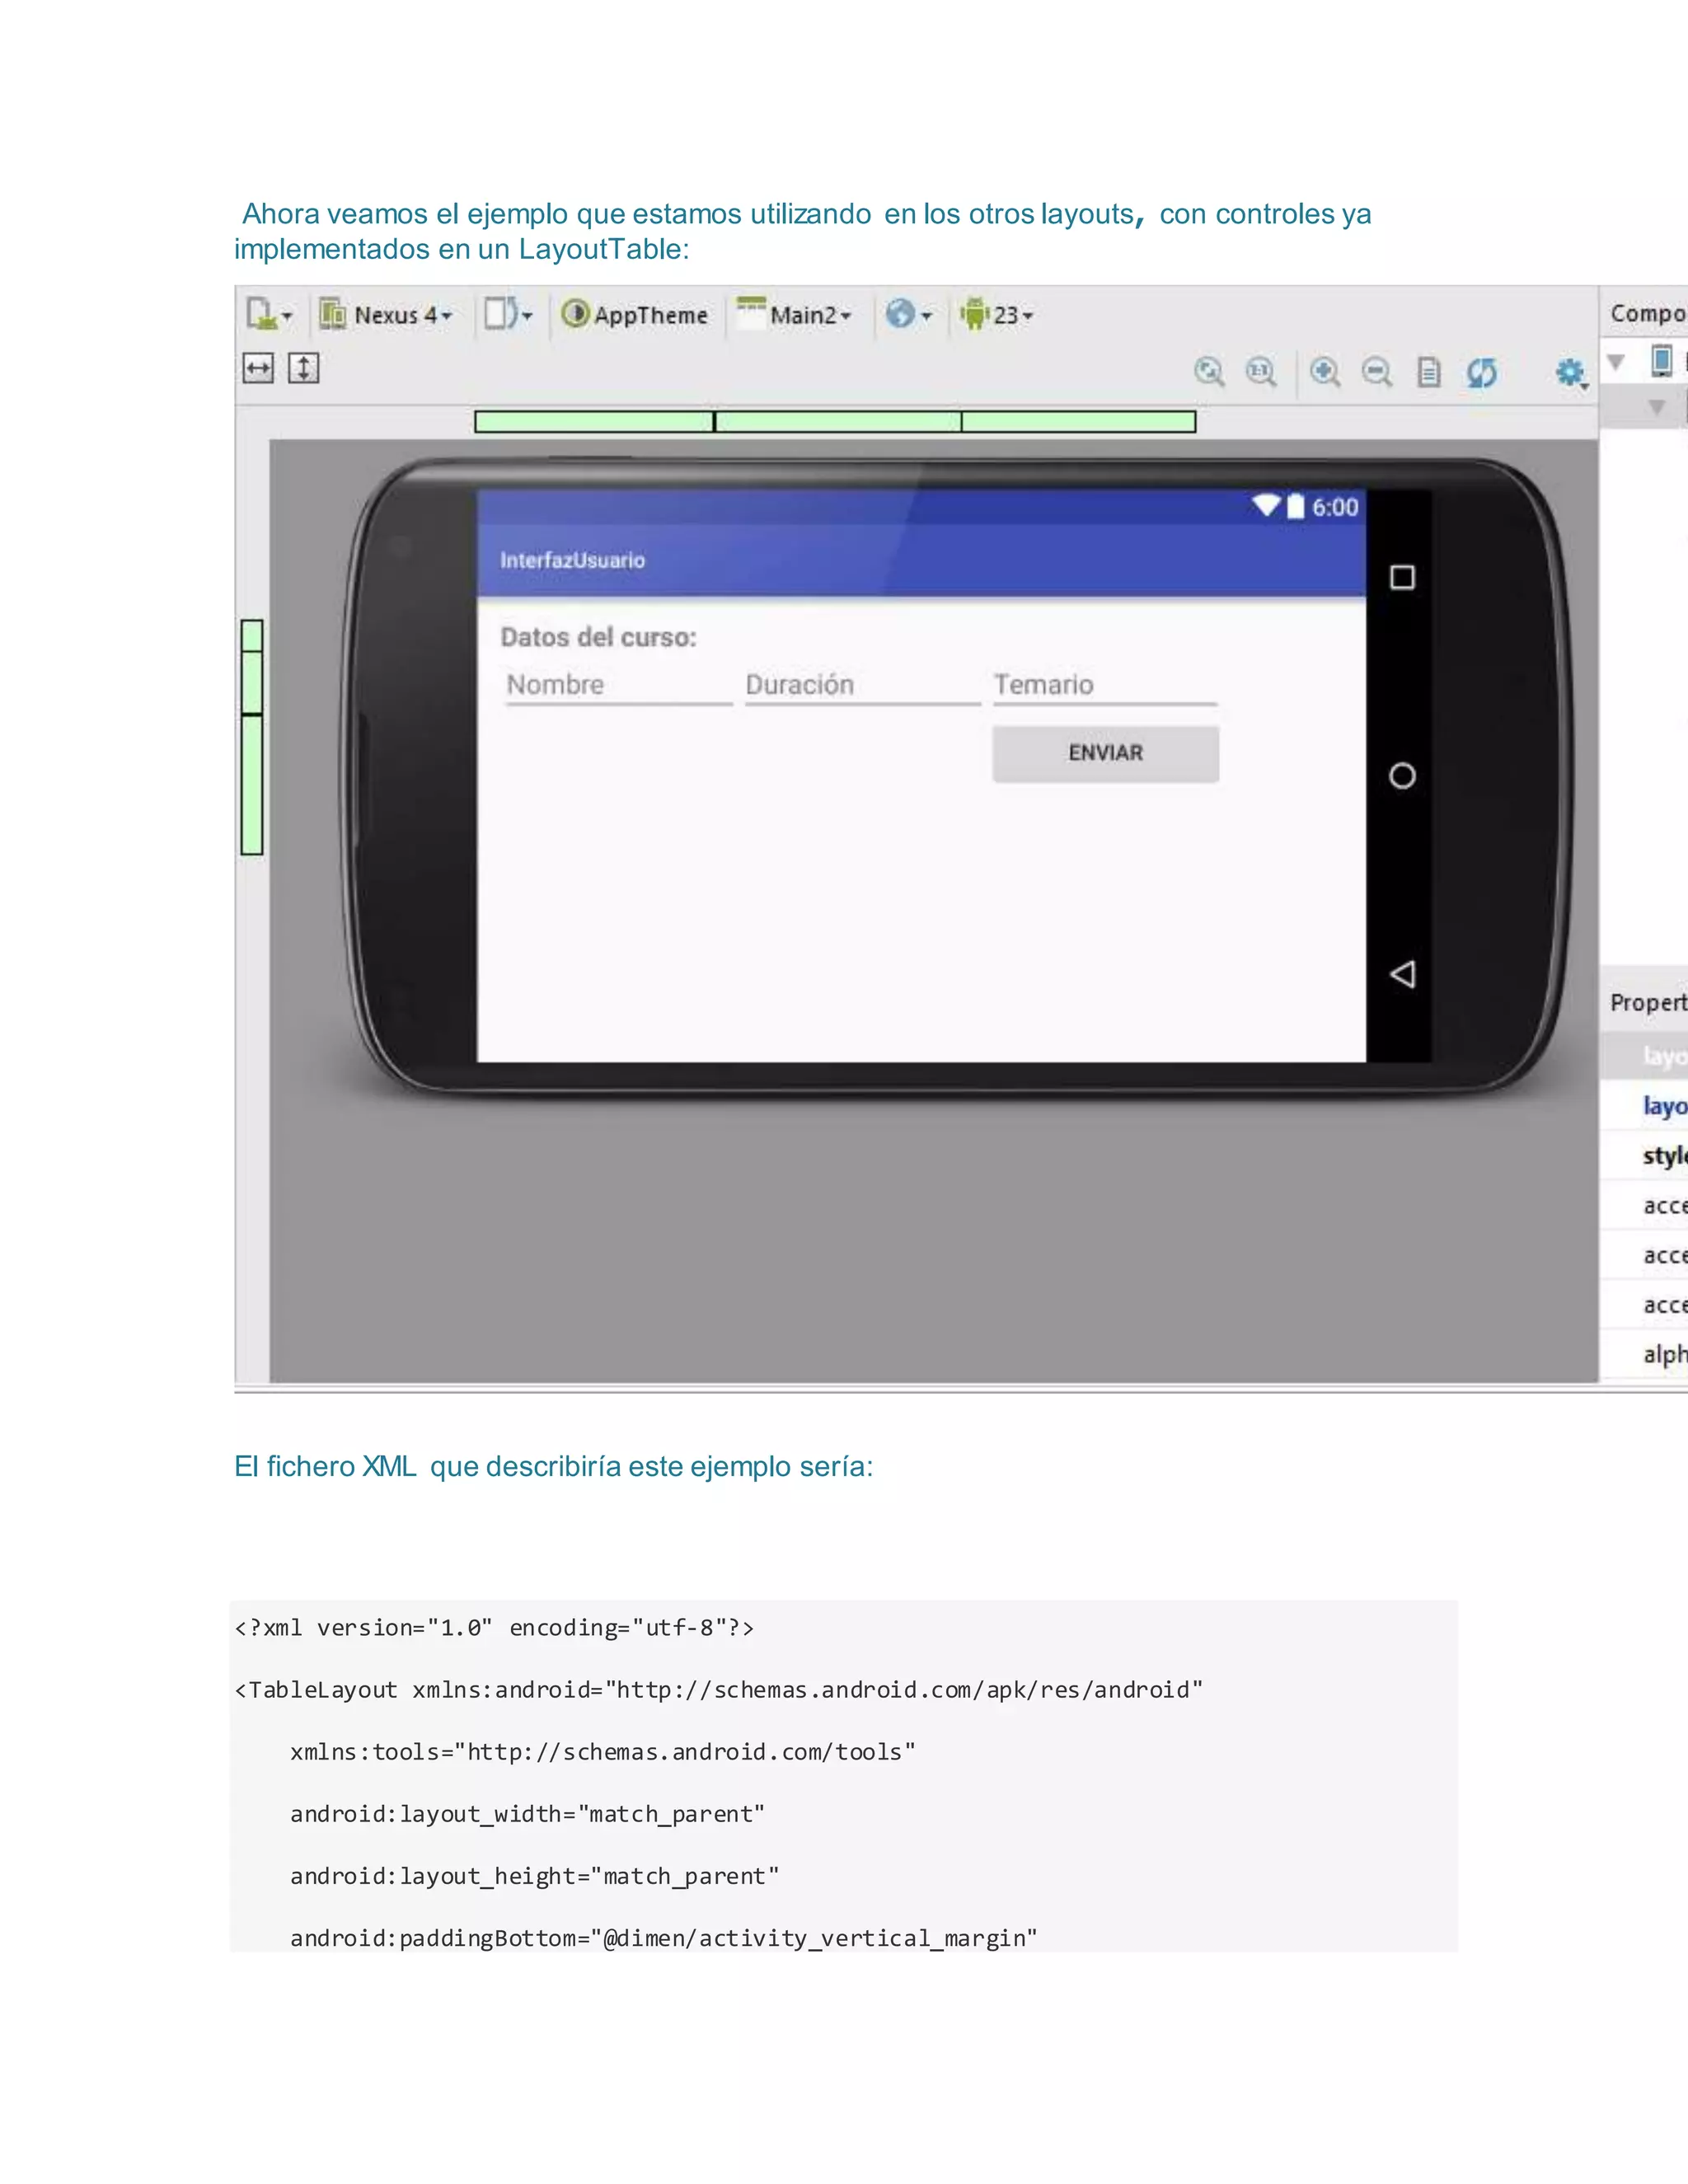Click the alpha property row
The width and height of the screenshot is (1688, 2184).
pyautogui.click(x=1645, y=1355)
